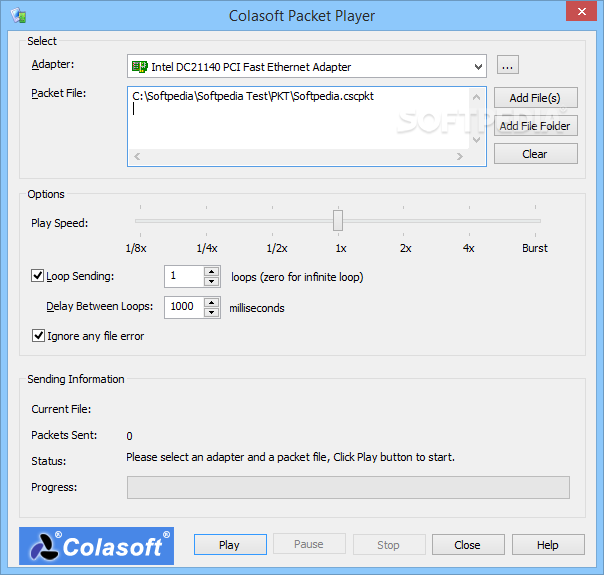Toggle the Loop Sending checkbox

37,276
